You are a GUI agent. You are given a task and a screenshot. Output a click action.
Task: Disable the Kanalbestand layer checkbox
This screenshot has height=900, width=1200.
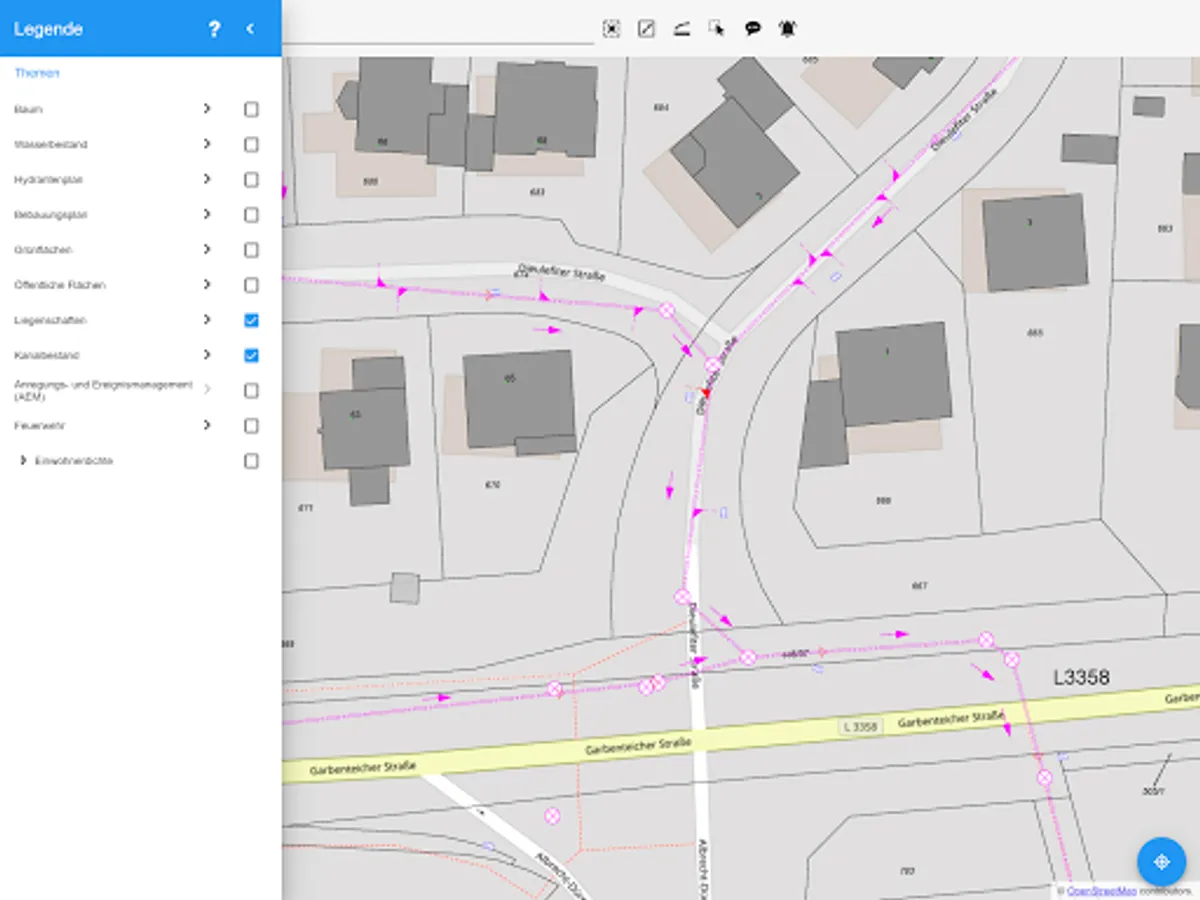coord(251,355)
